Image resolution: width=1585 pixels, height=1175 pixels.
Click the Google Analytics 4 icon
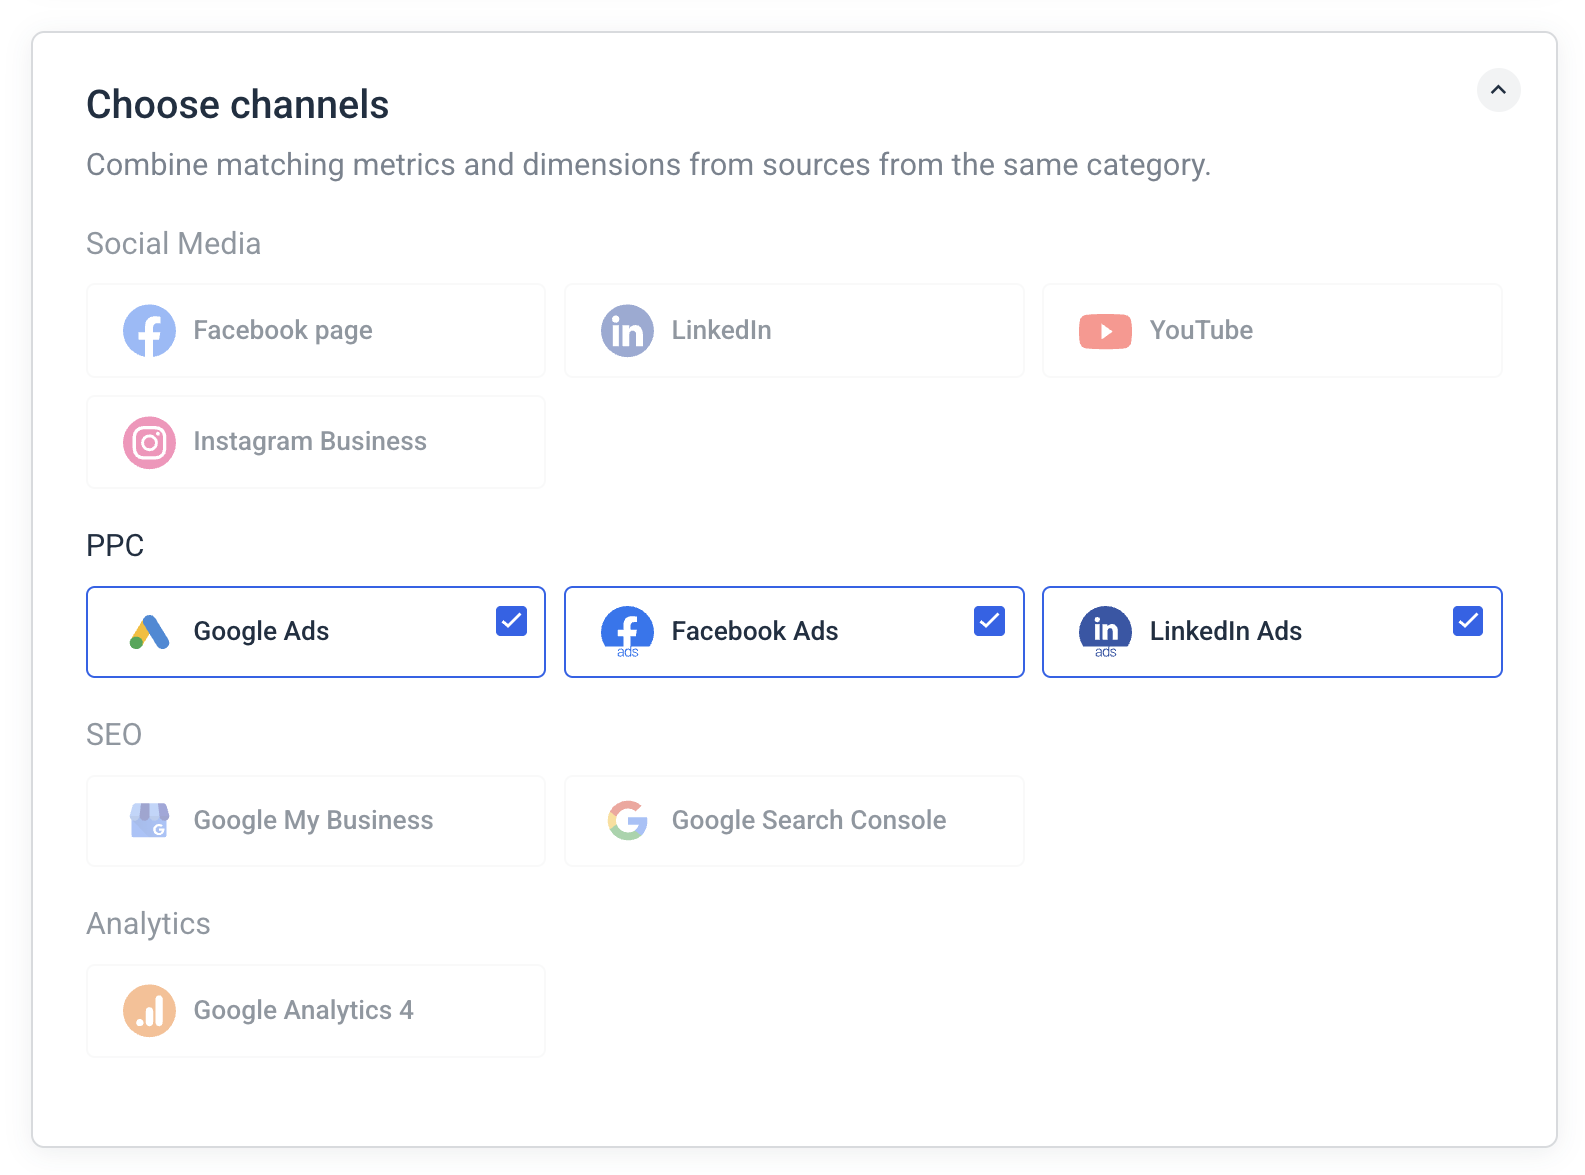pyautogui.click(x=149, y=1011)
